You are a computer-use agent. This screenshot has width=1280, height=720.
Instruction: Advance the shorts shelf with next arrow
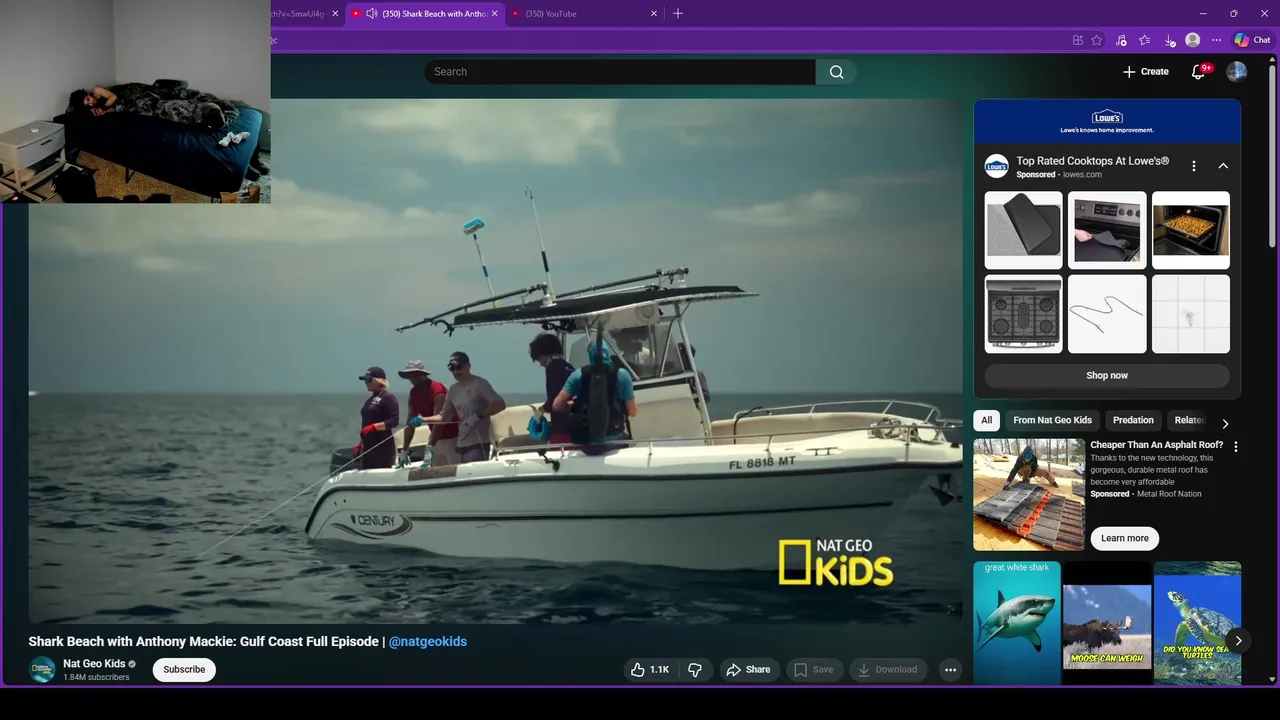[x=1238, y=641]
